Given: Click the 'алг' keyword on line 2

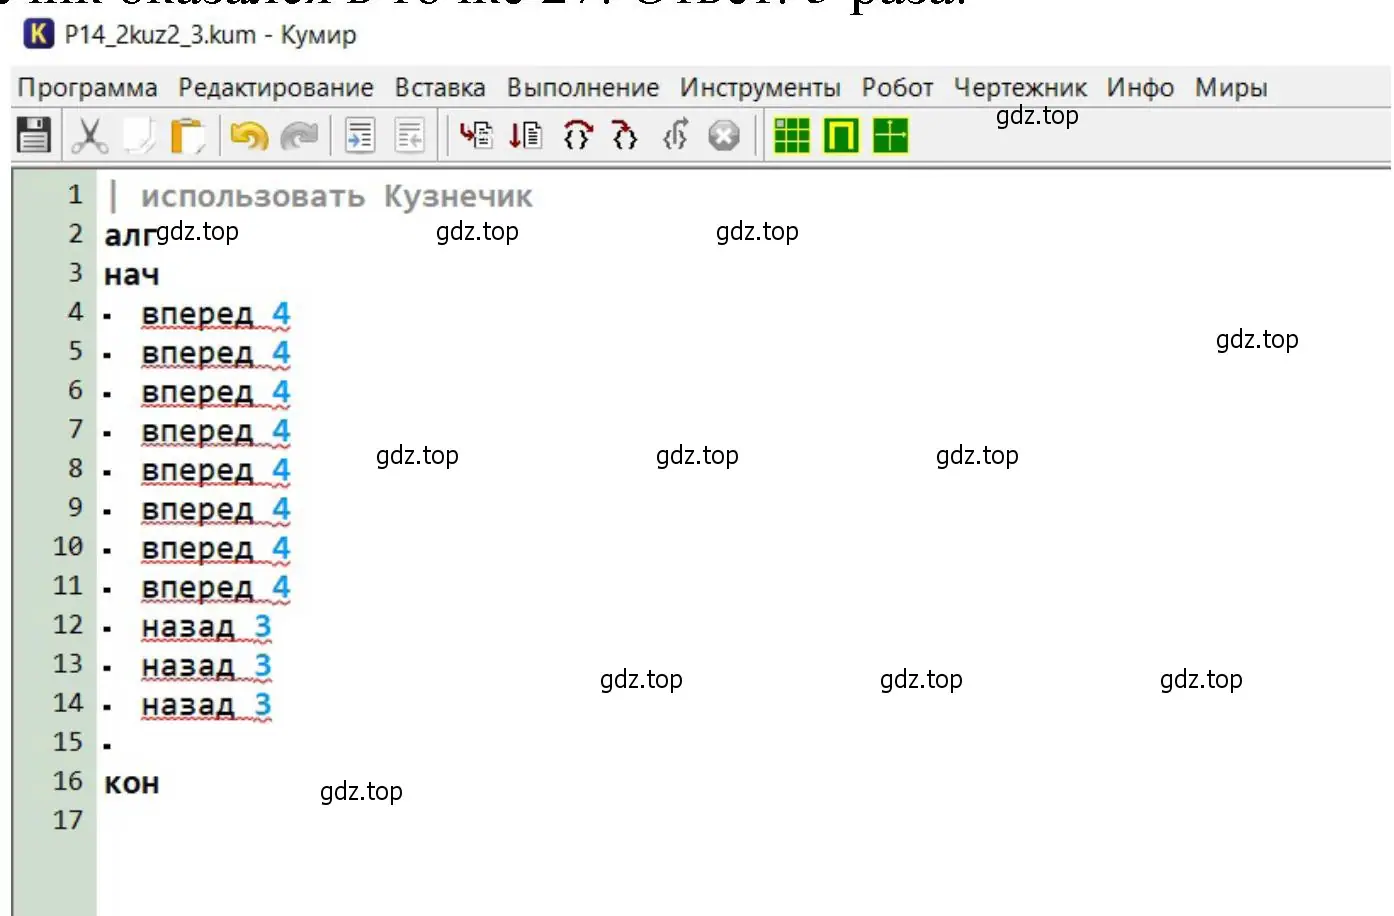Looking at the screenshot, I should click(130, 235).
